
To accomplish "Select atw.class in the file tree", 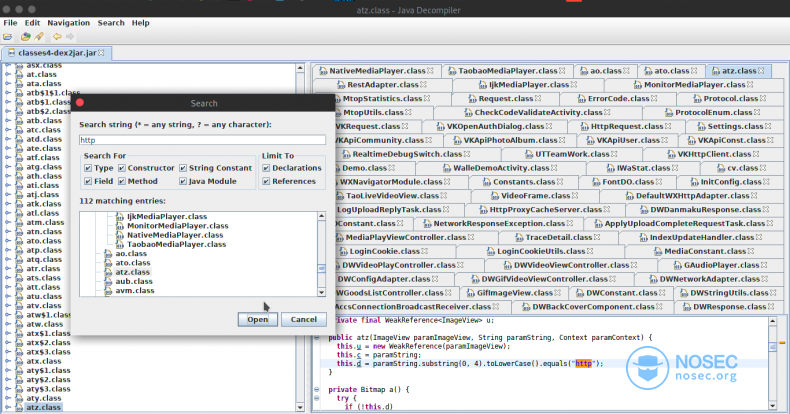I will (44, 324).
